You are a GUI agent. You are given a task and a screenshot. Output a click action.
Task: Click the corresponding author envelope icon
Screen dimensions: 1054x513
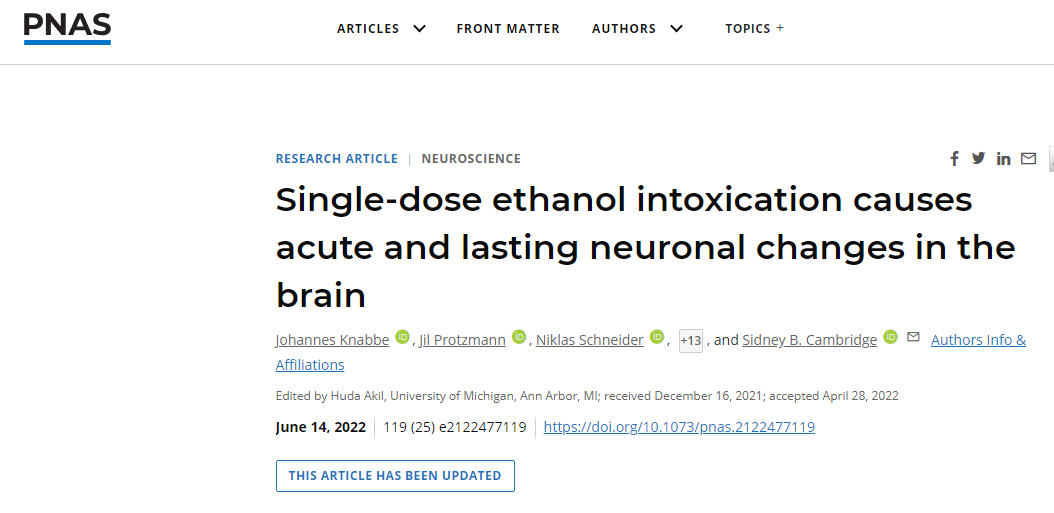click(912, 338)
